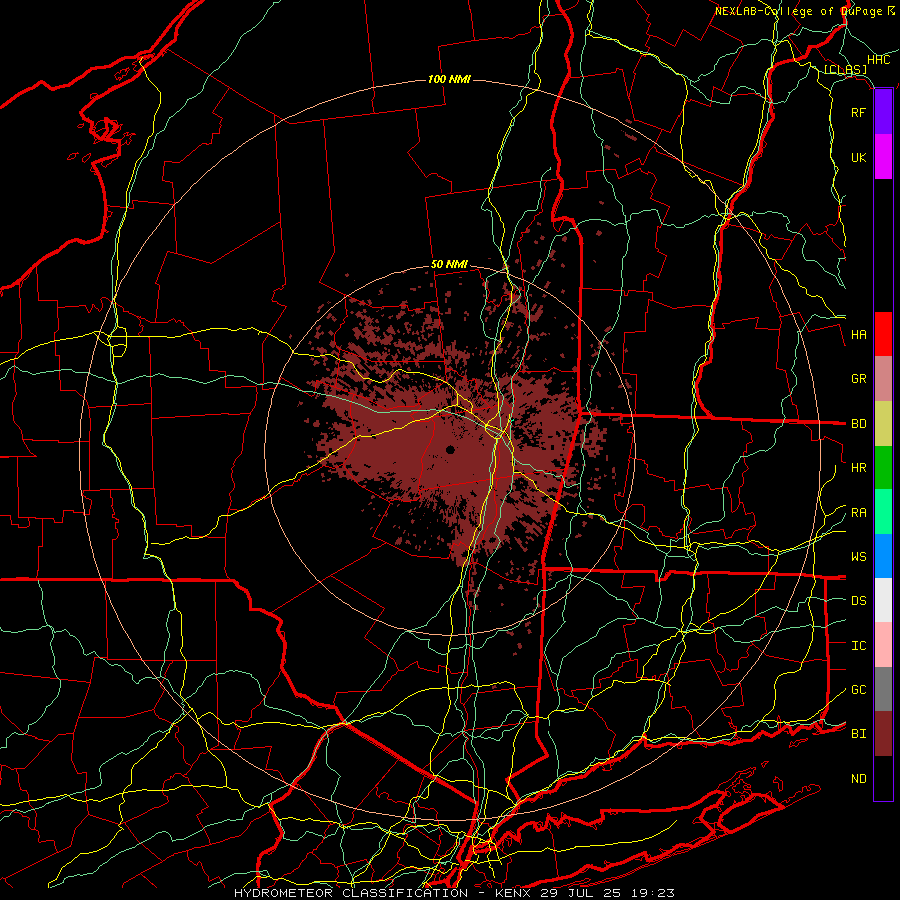Click the IC legend label
The width and height of the screenshot is (900, 900).
[x=859, y=646]
